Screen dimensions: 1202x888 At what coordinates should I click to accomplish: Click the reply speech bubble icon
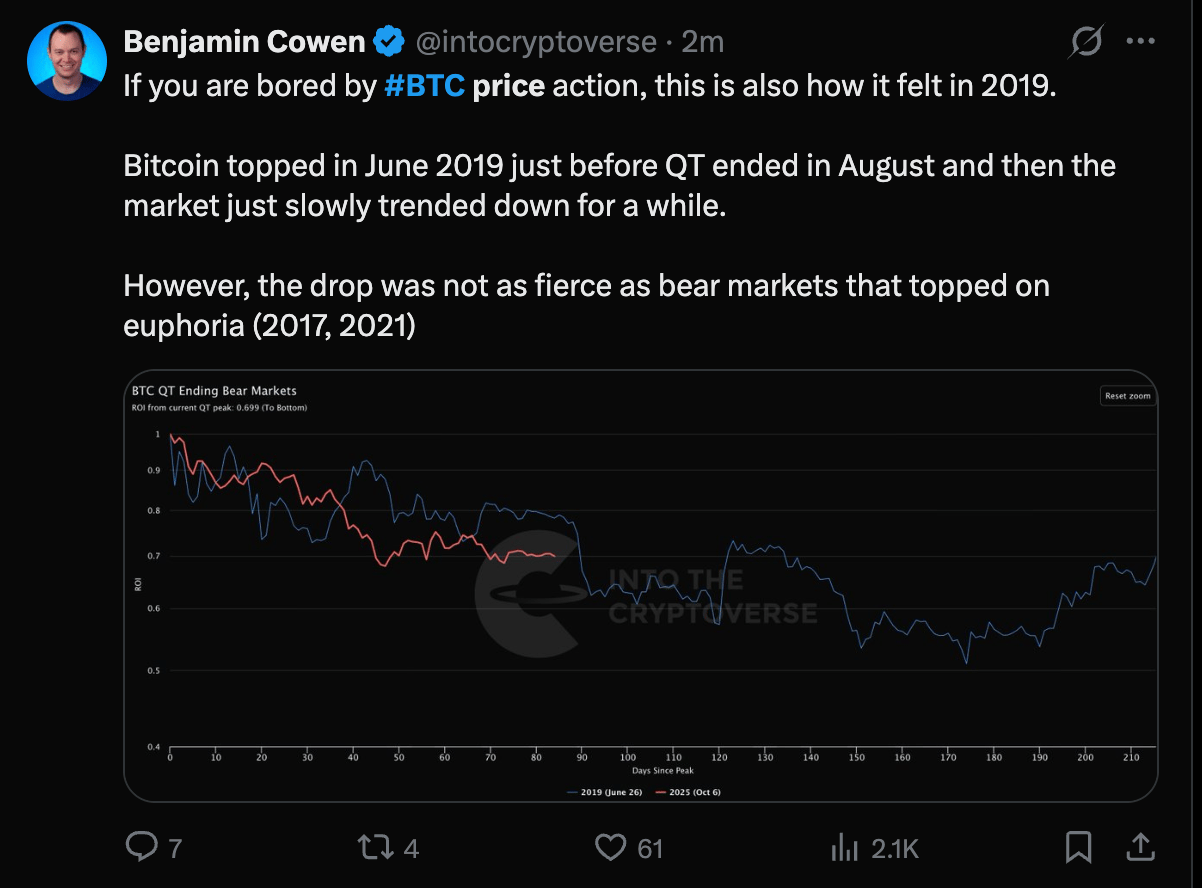(x=141, y=848)
